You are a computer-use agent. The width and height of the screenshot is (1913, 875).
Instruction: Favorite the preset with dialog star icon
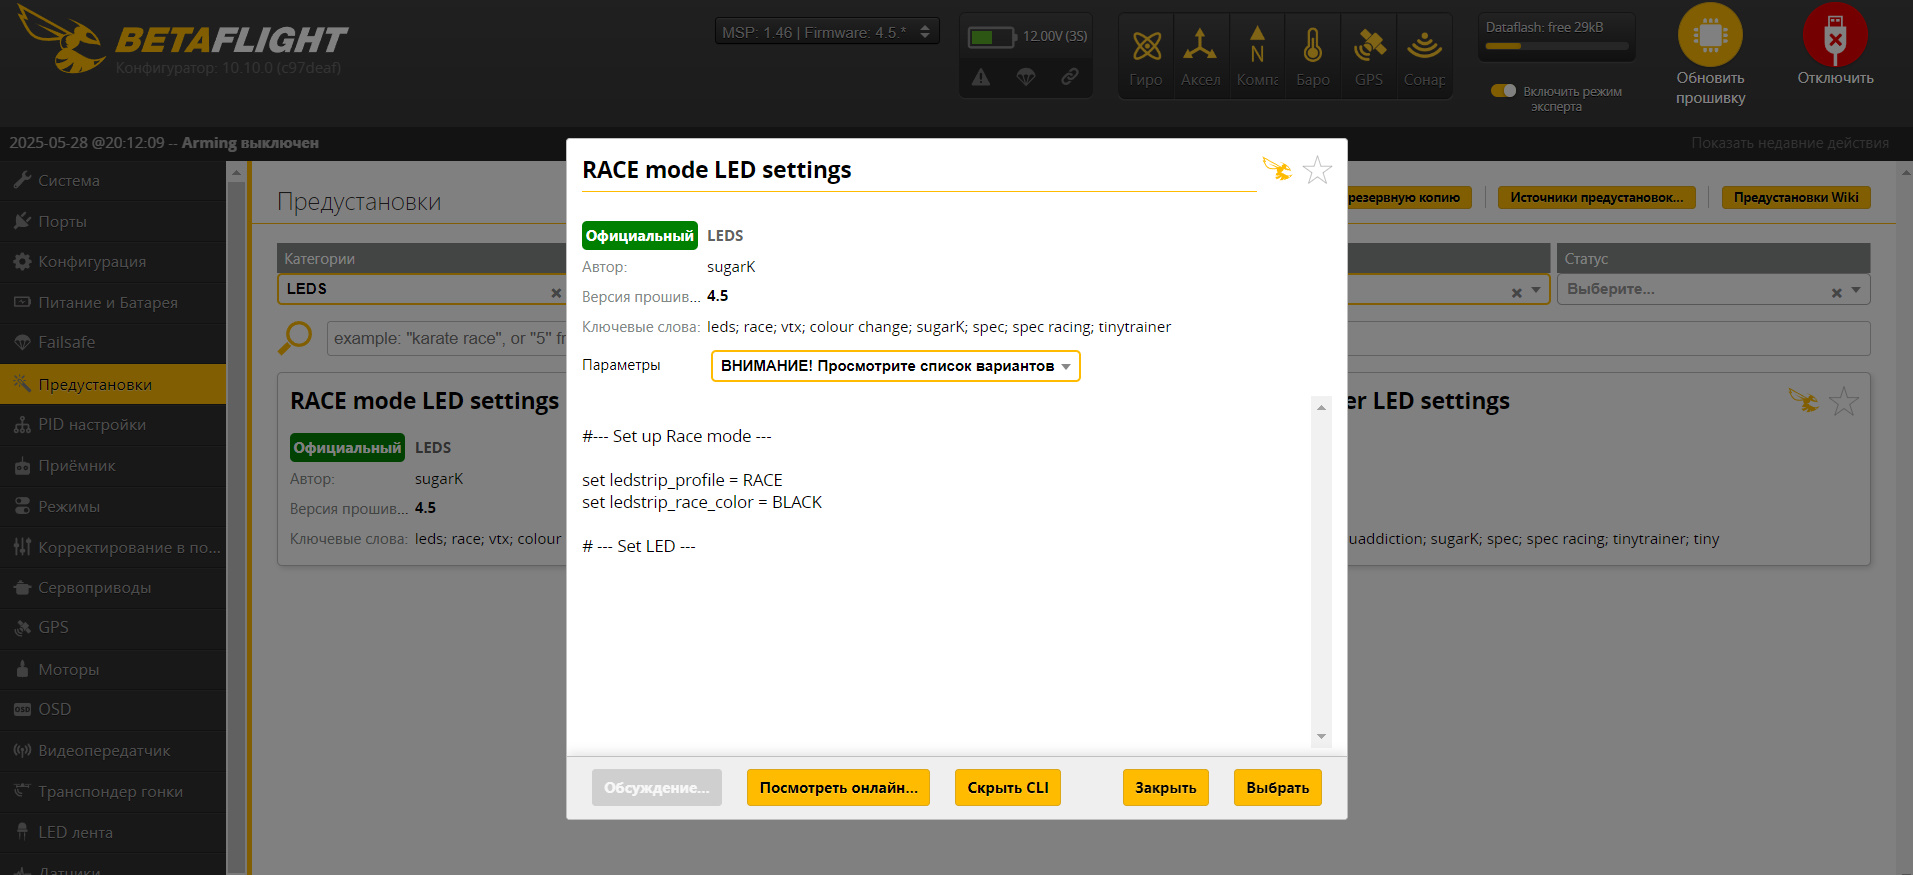[x=1318, y=170]
